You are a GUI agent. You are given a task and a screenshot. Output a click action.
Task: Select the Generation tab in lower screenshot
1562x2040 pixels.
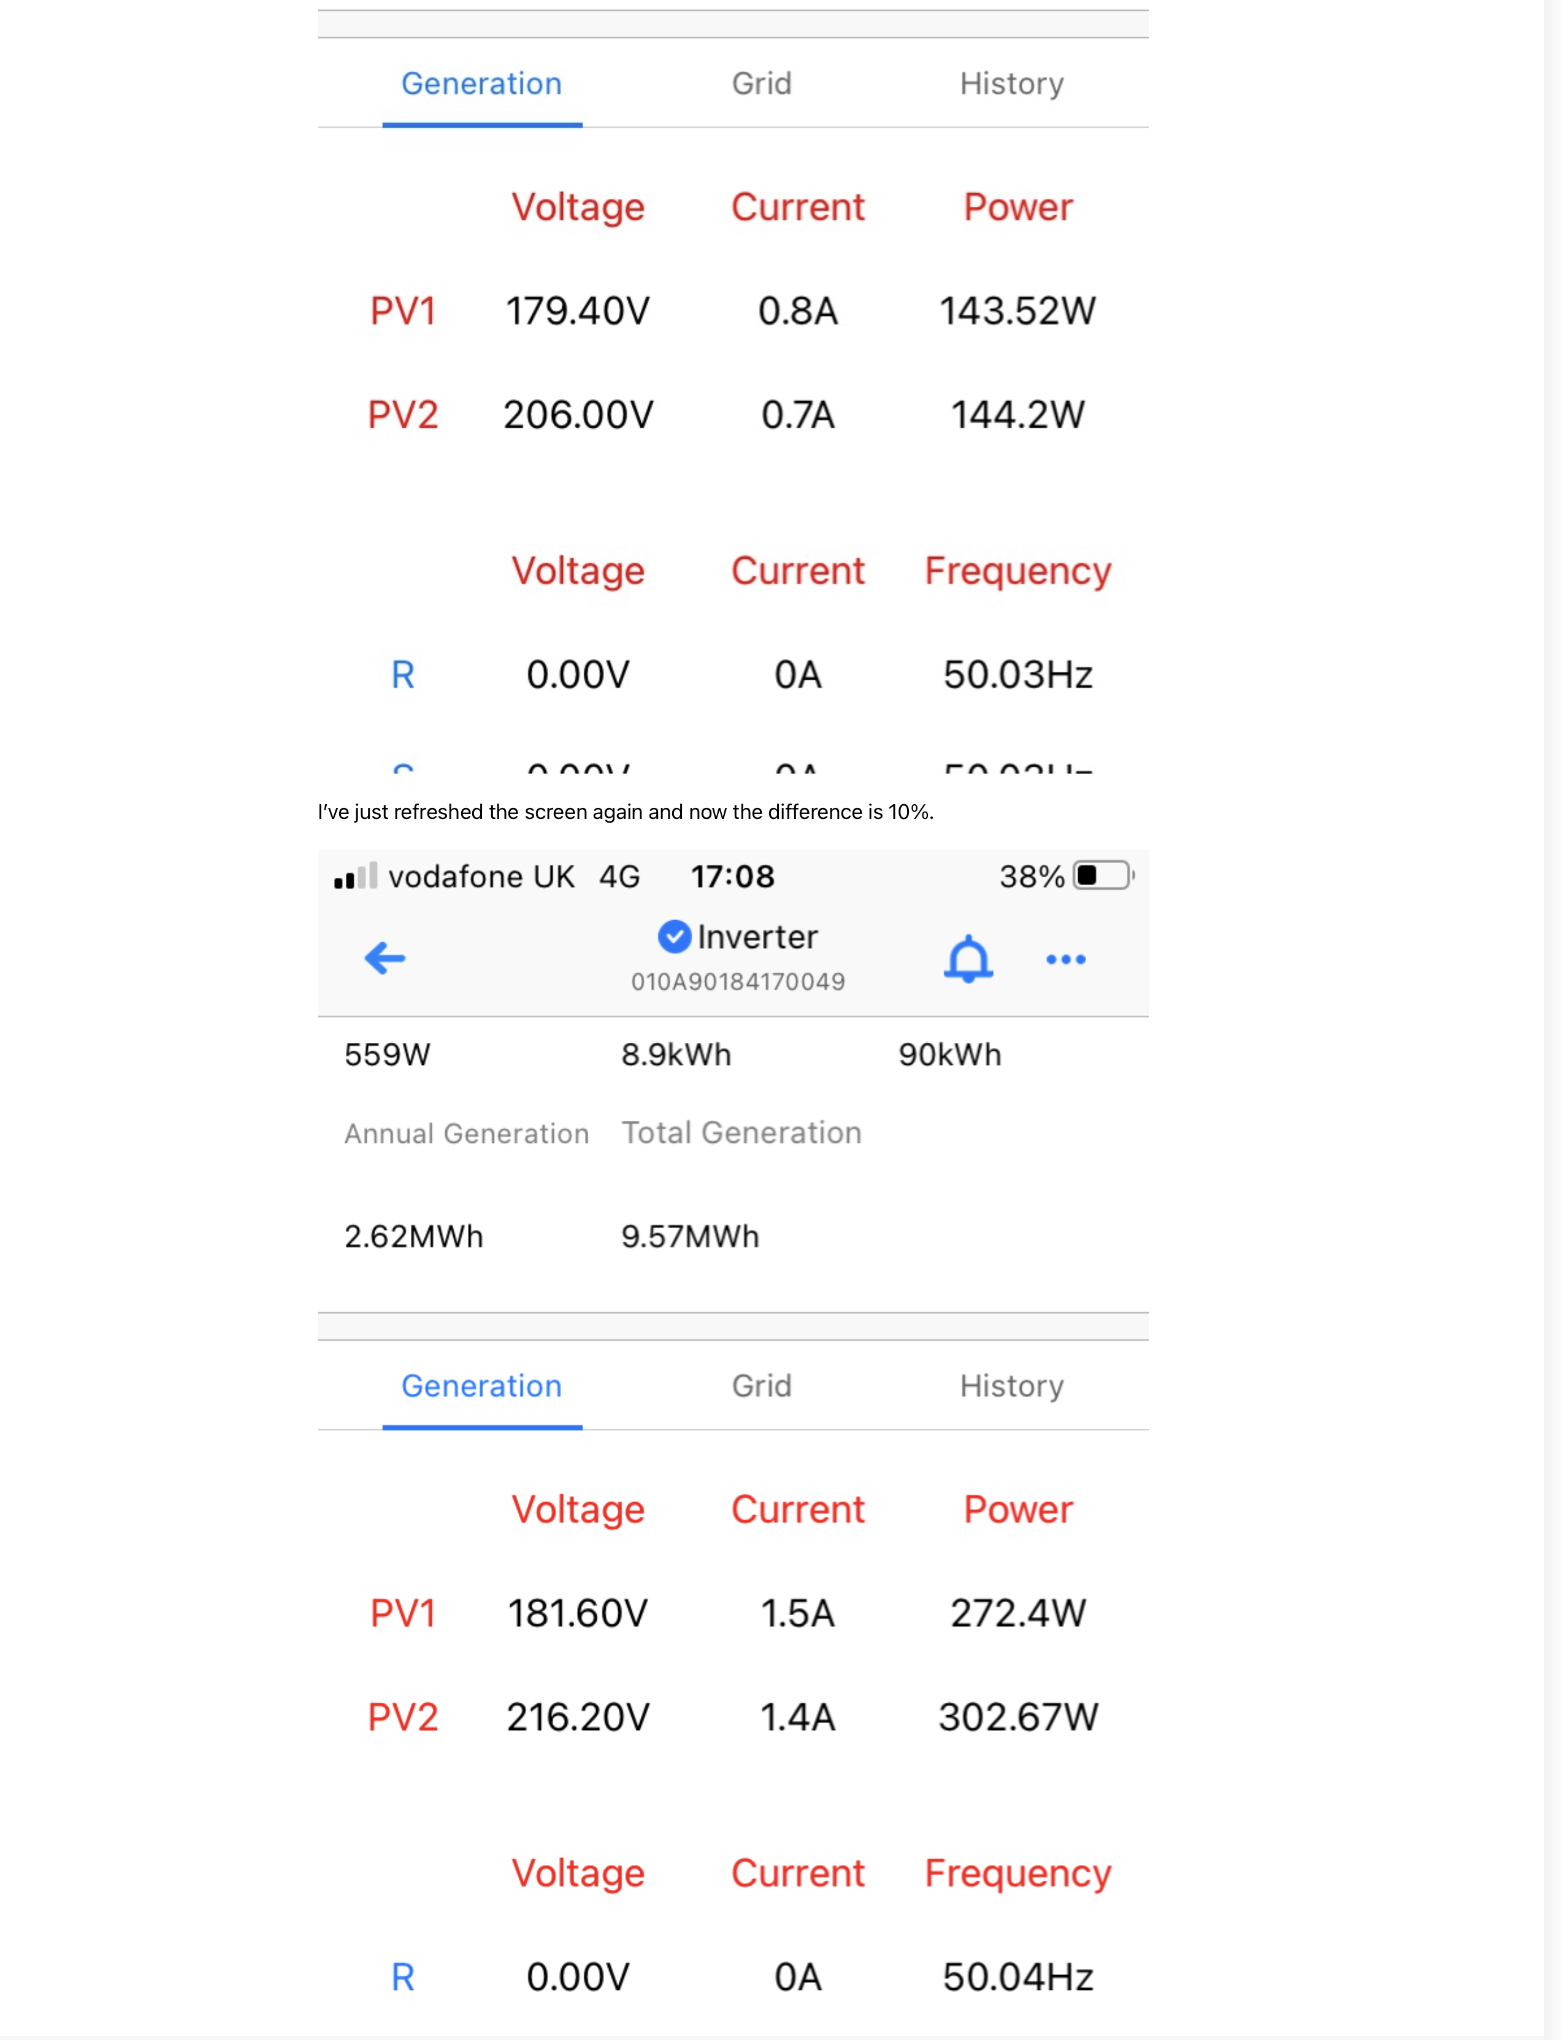pyautogui.click(x=482, y=1386)
